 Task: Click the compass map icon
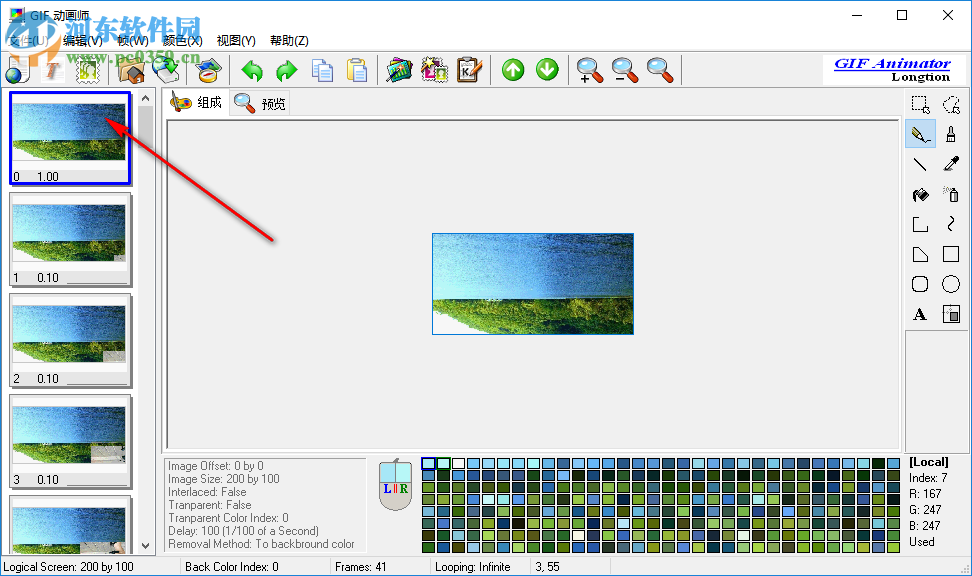(x=209, y=70)
